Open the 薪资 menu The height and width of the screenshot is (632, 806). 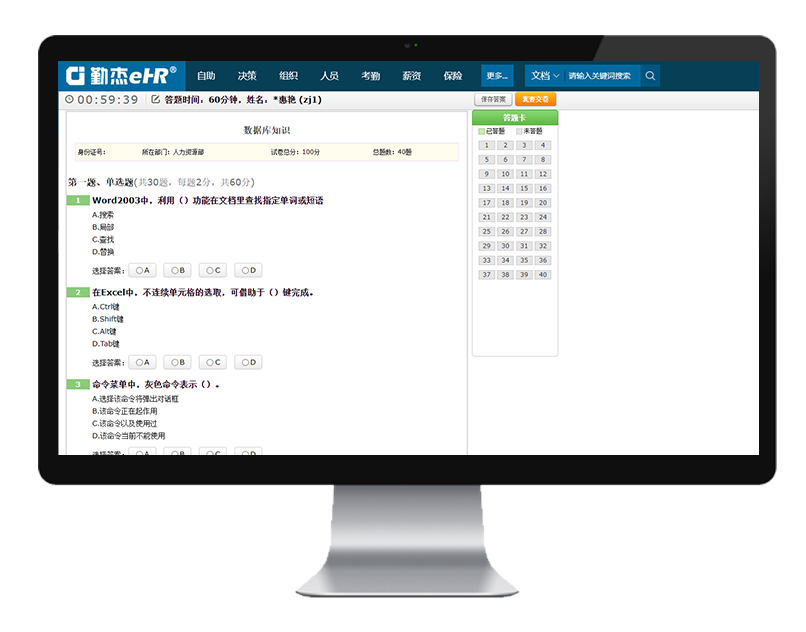[411, 76]
